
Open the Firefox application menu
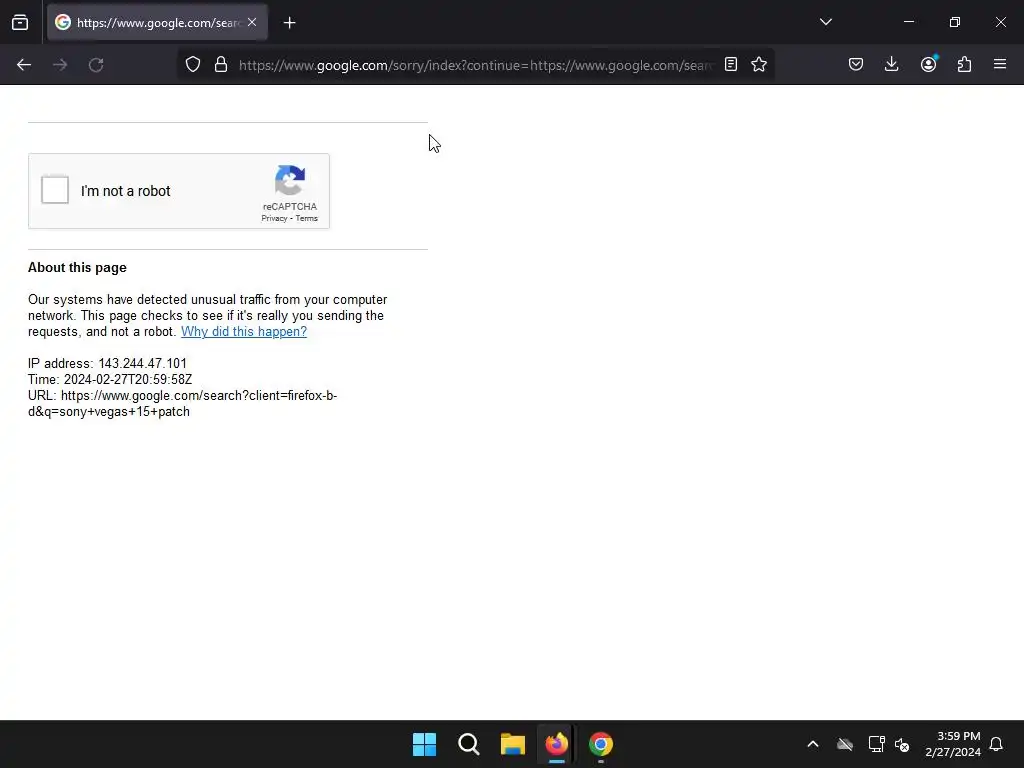[x=1000, y=64]
